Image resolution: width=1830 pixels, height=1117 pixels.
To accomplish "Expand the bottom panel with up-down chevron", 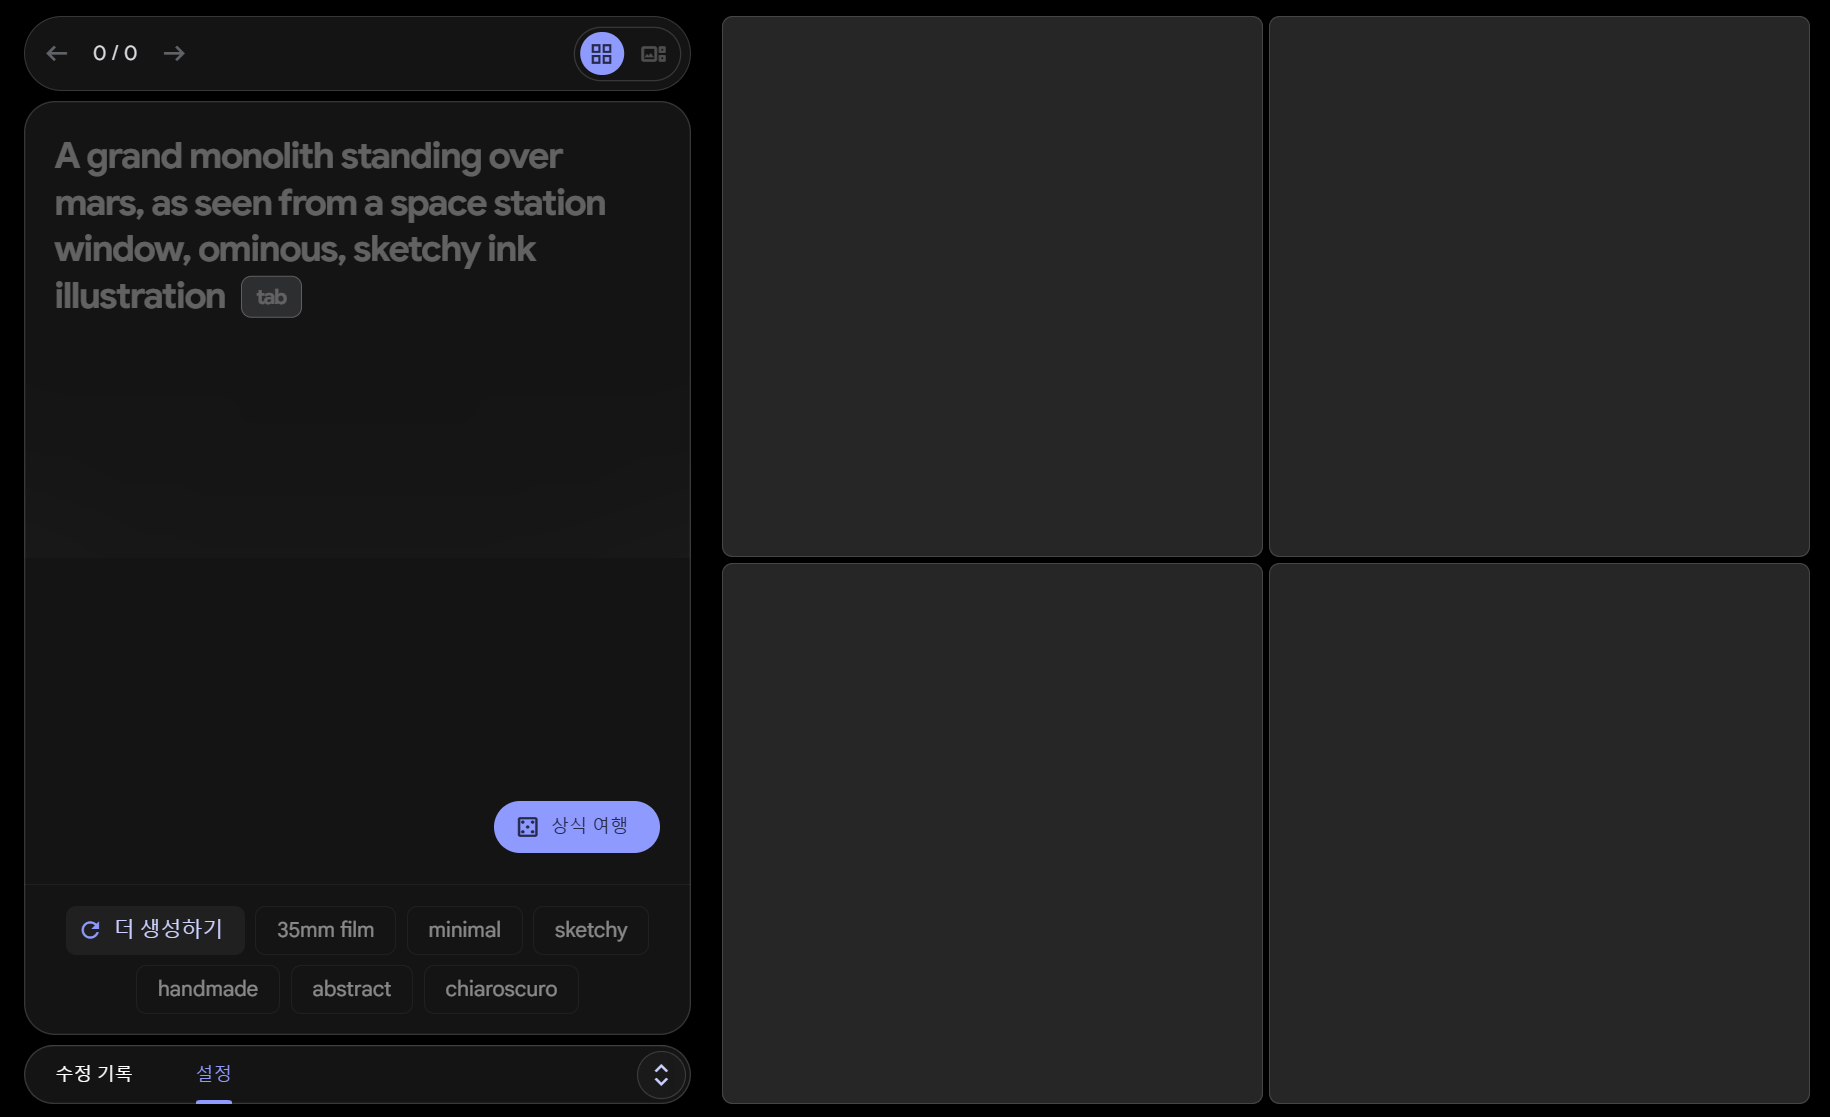I will click(x=661, y=1075).
